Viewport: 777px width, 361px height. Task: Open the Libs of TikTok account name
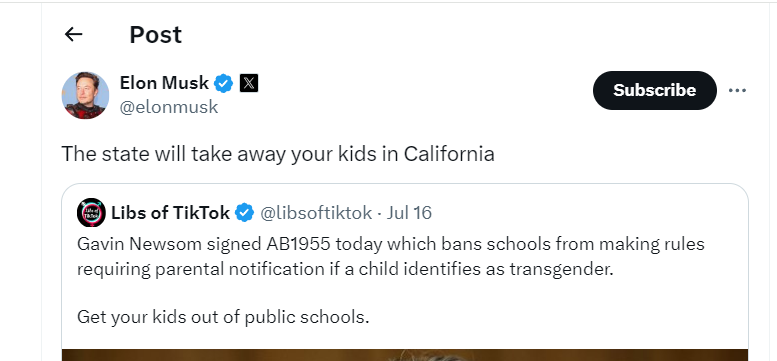pos(170,213)
